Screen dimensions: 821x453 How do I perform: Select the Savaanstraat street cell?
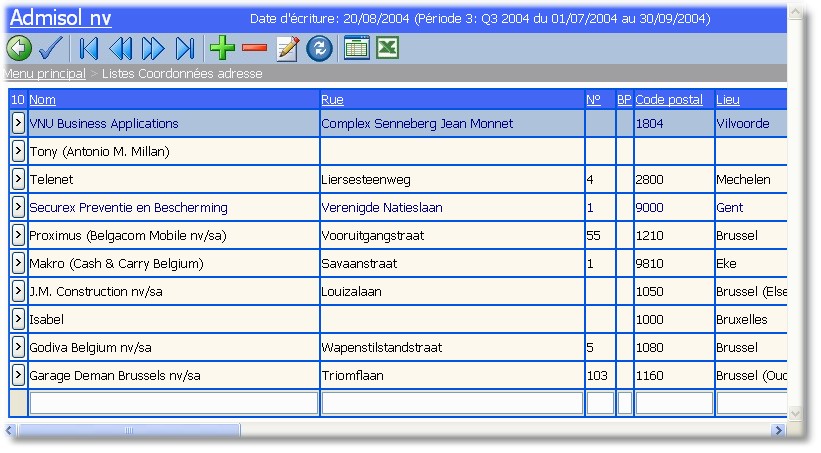(x=452, y=263)
